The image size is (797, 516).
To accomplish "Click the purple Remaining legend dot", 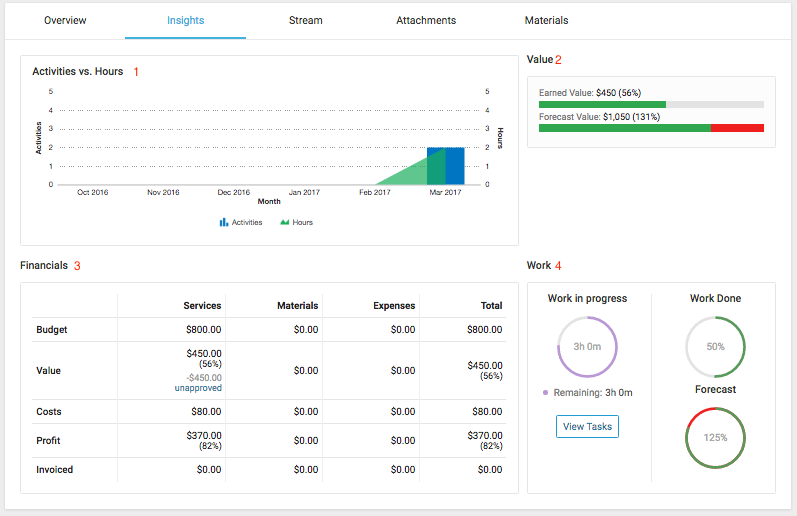I will pyautogui.click(x=544, y=394).
